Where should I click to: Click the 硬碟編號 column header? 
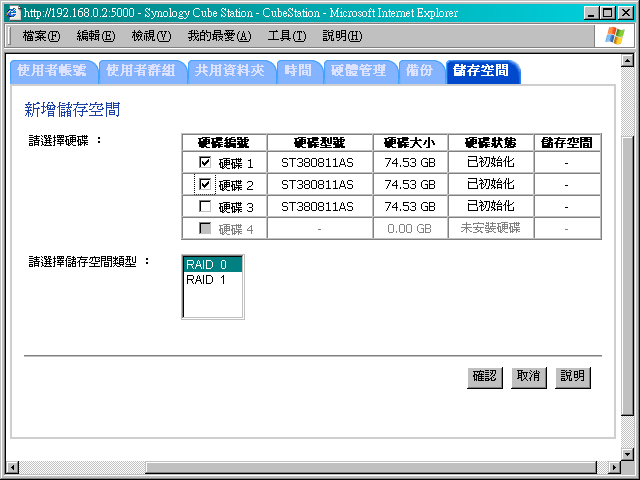(x=224, y=143)
